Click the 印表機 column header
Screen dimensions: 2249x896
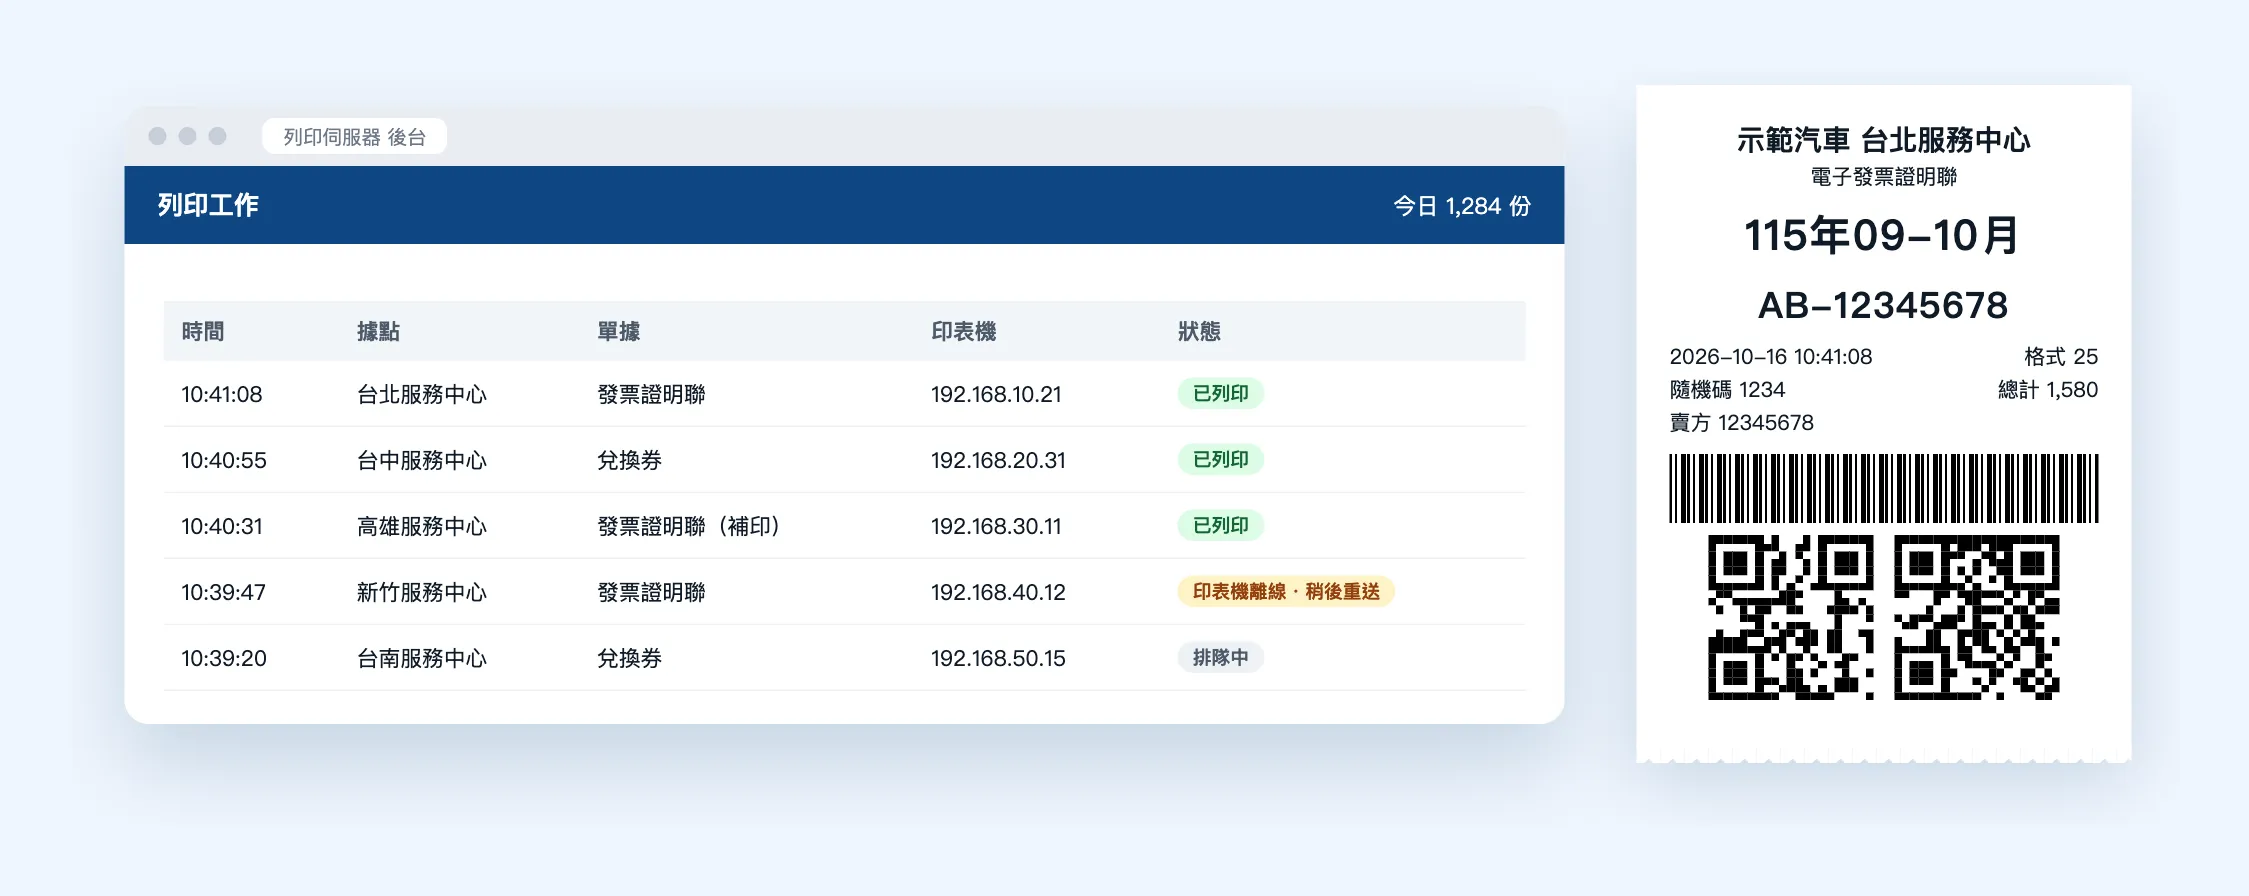(964, 331)
